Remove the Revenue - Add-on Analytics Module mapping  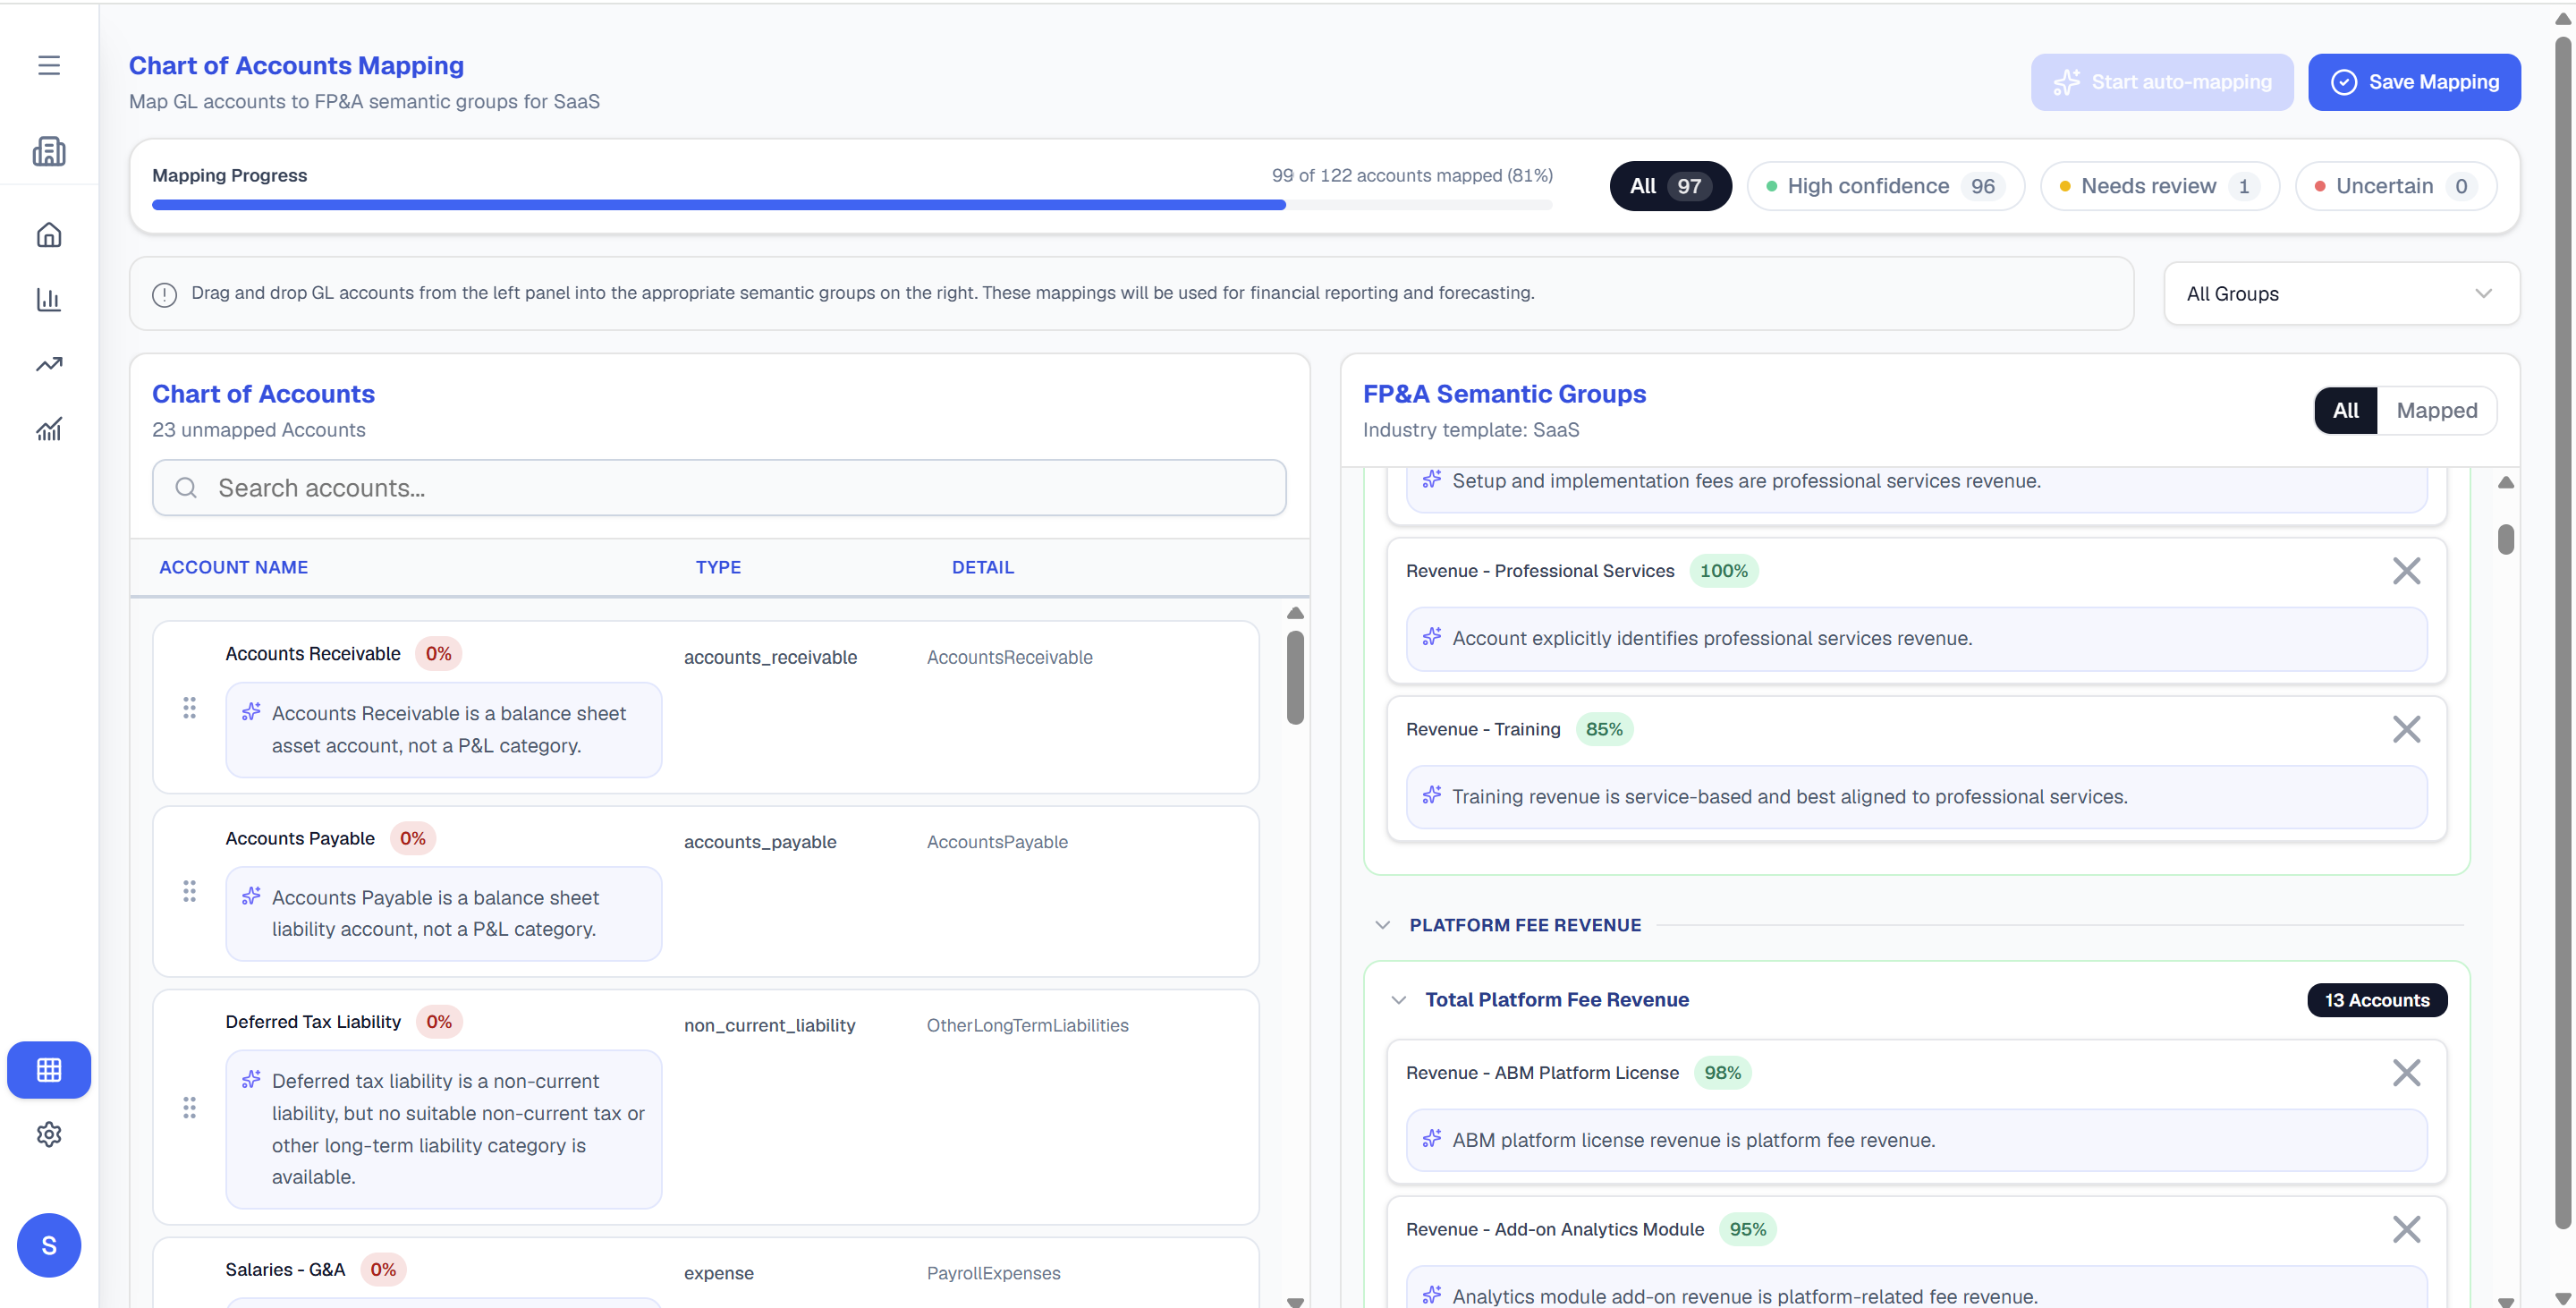tap(2406, 1229)
